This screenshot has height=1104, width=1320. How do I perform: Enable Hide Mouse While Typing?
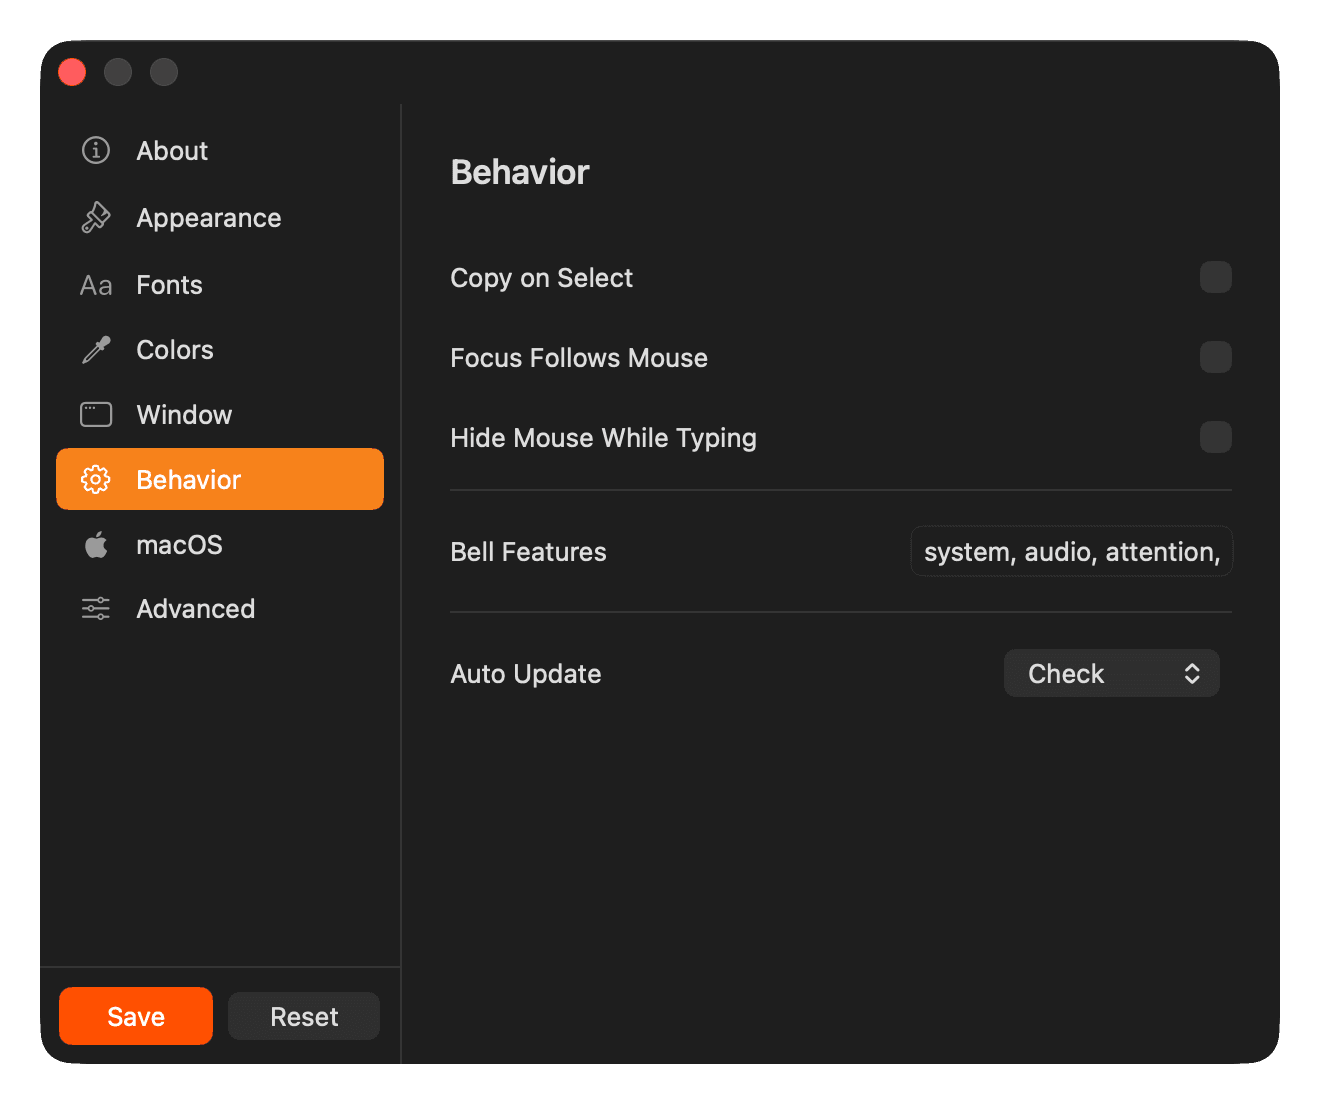(x=1215, y=437)
